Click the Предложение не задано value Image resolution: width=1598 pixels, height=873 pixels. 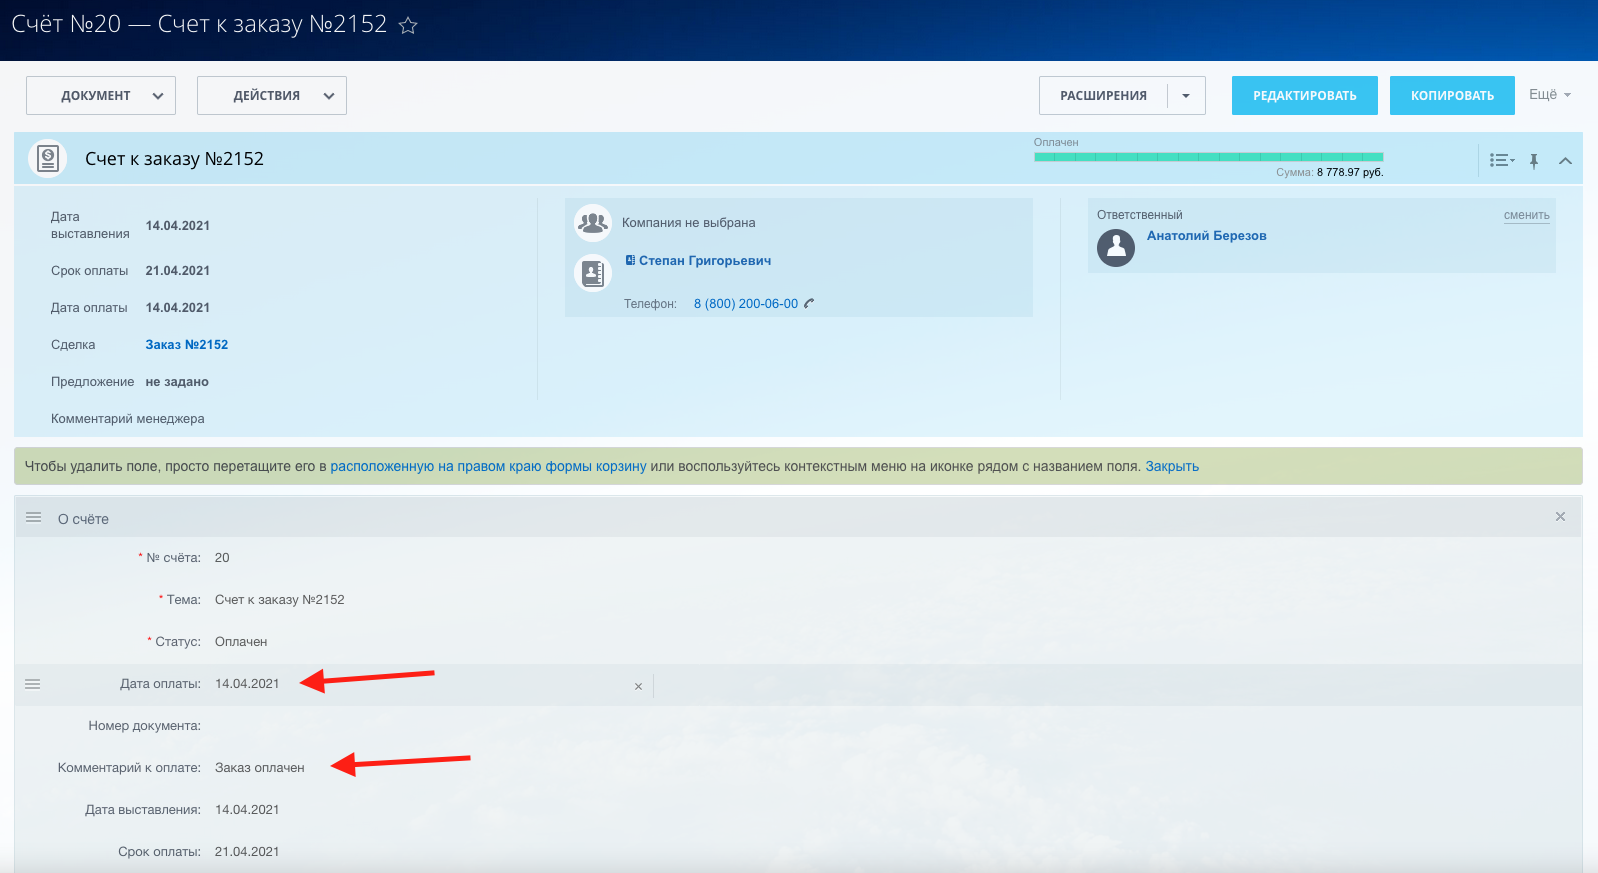tap(177, 382)
